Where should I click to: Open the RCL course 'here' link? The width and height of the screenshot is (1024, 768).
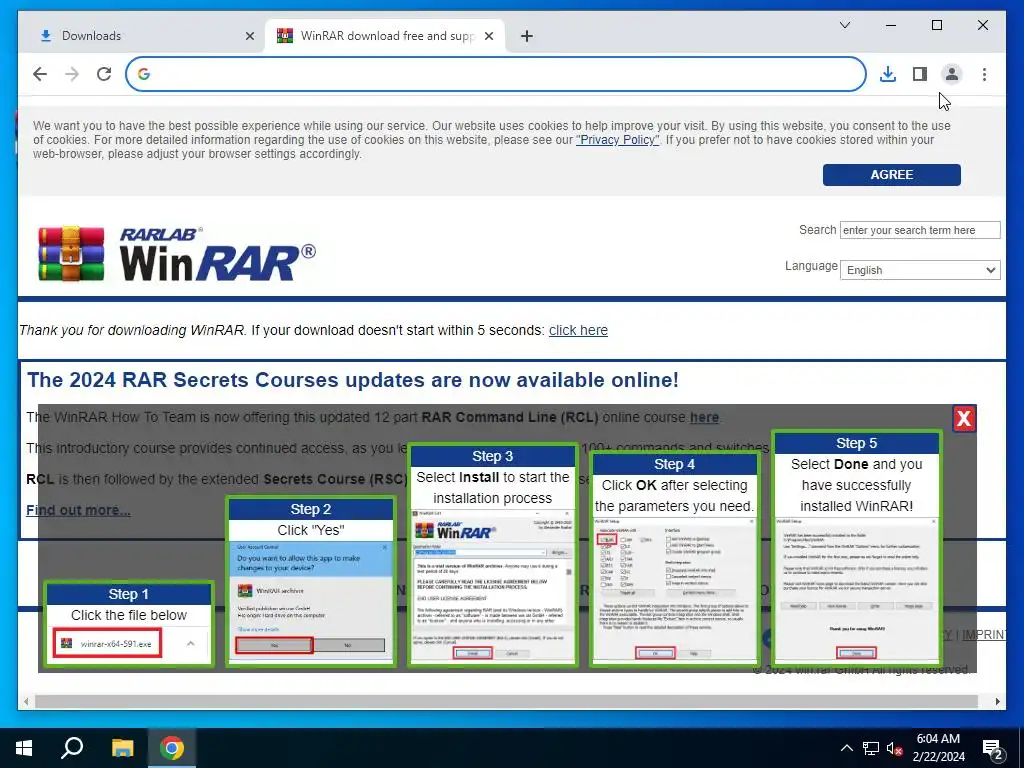pos(704,417)
